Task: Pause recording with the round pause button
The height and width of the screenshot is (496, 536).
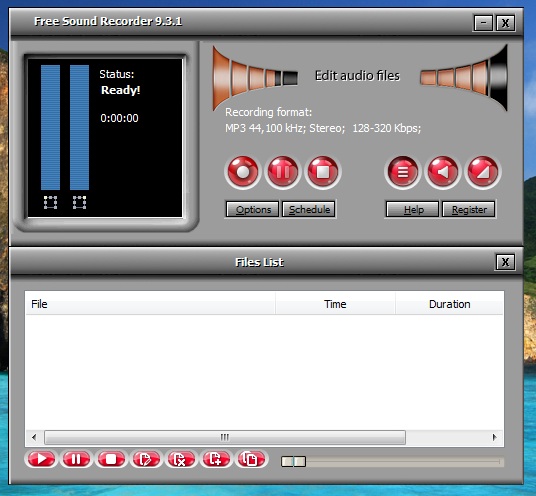Action: [283, 172]
